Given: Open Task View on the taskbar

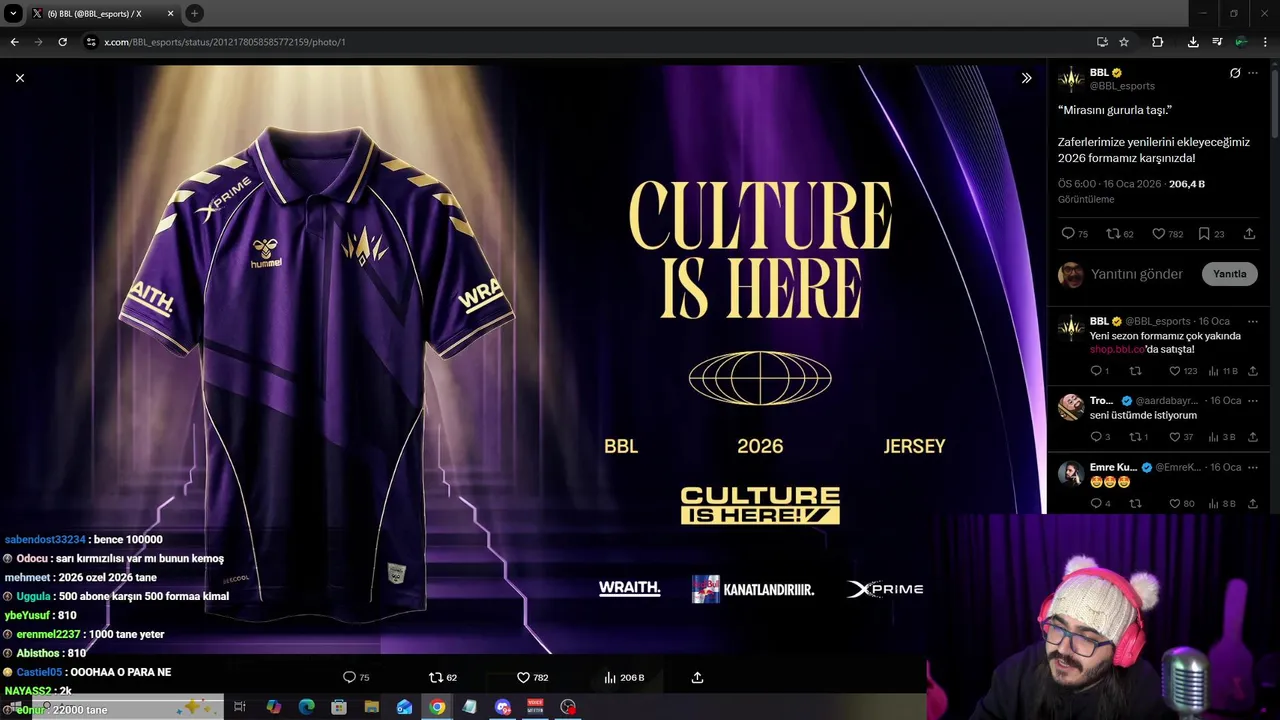Looking at the screenshot, I should [x=240, y=707].
